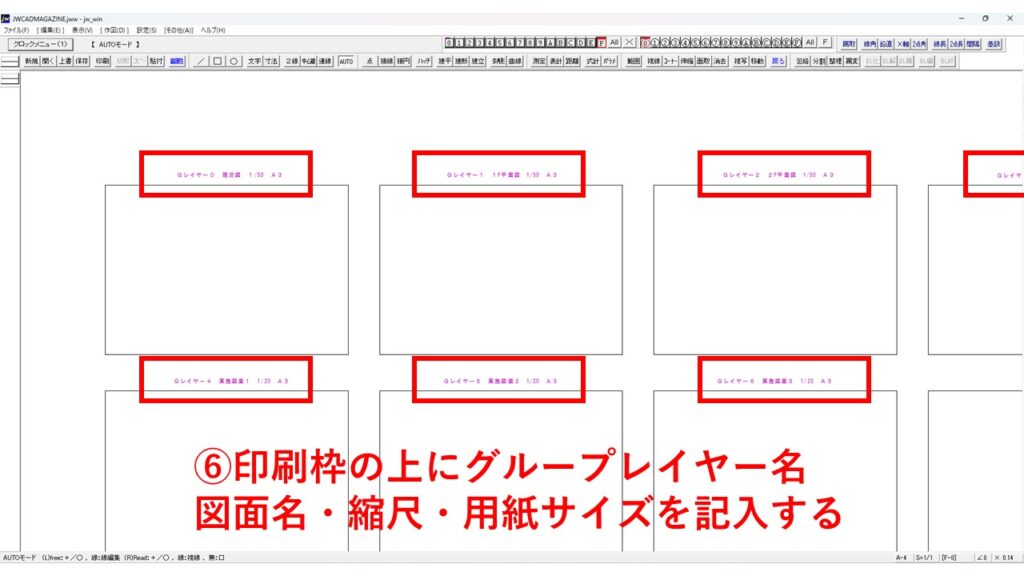
Task: Select the circle drawing tool icon
Action: [x=233, y=61]
